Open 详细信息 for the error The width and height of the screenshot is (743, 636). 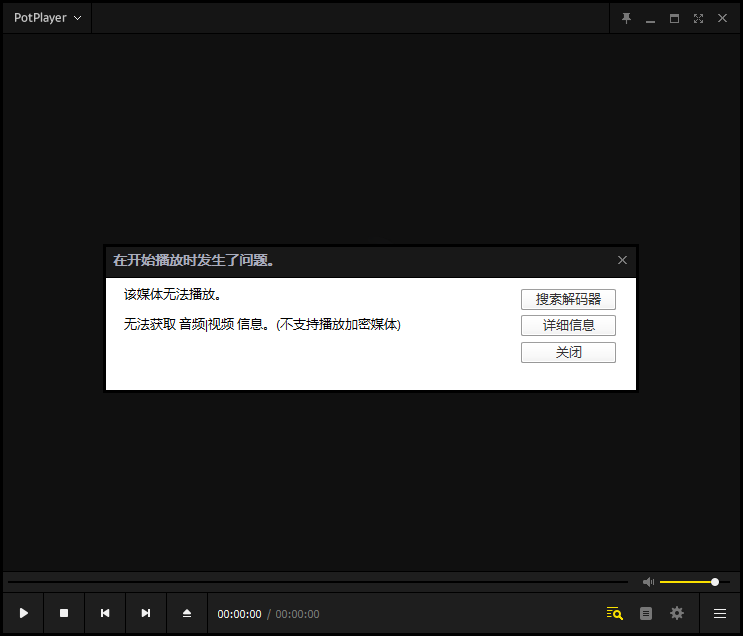568,325
